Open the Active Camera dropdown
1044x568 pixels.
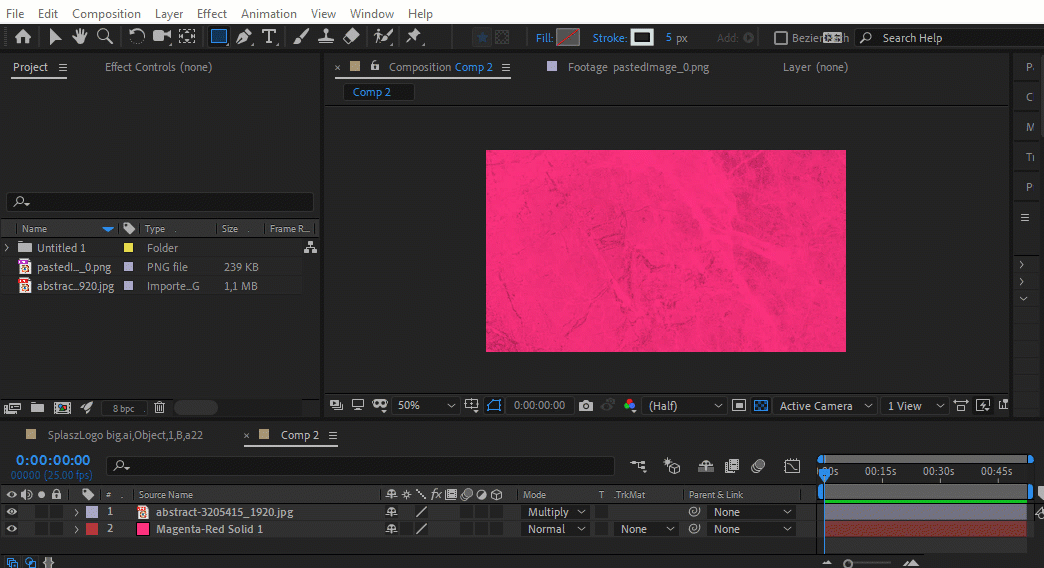tap(826, 406)
